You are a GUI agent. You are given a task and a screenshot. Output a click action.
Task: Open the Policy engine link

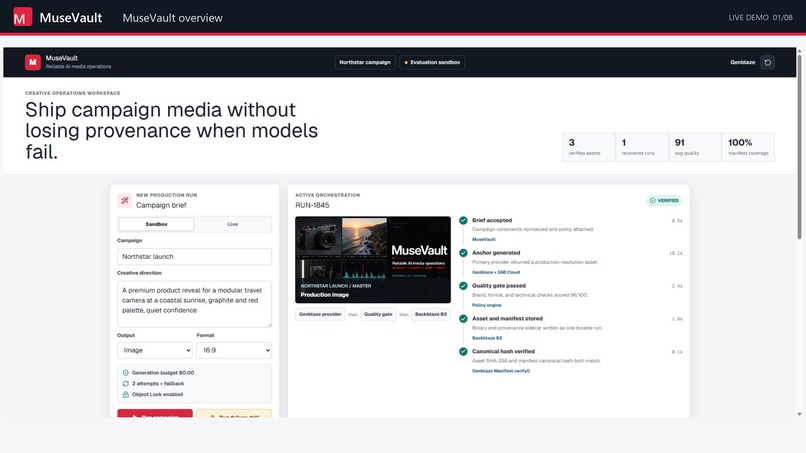[x=487, y=305]
